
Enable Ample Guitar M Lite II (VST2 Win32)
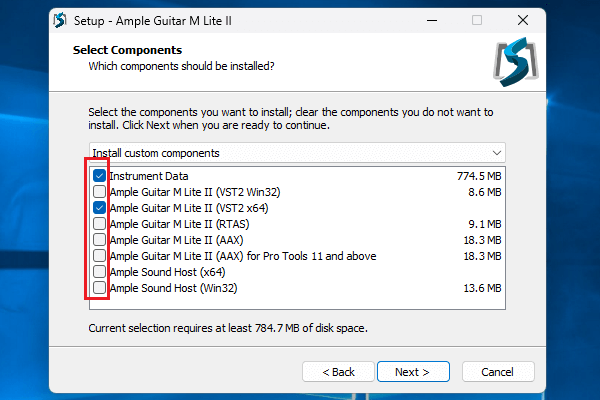(99, 192)
